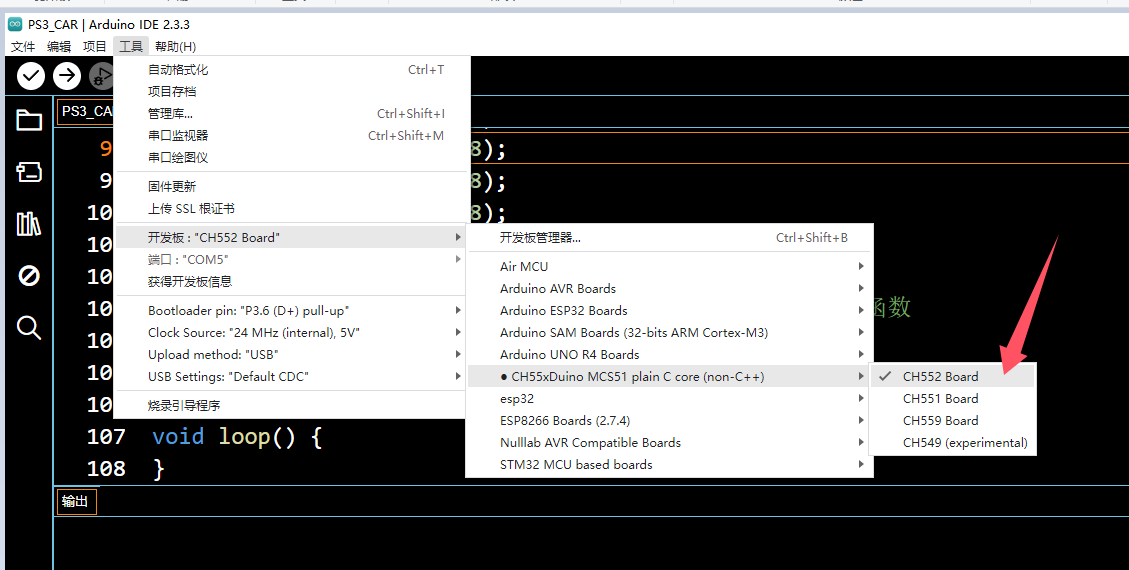Open the Search magnifier sidebar icon
This screenshot has width=1129, height=570.
pyautogui.click(x=29, y=328)
